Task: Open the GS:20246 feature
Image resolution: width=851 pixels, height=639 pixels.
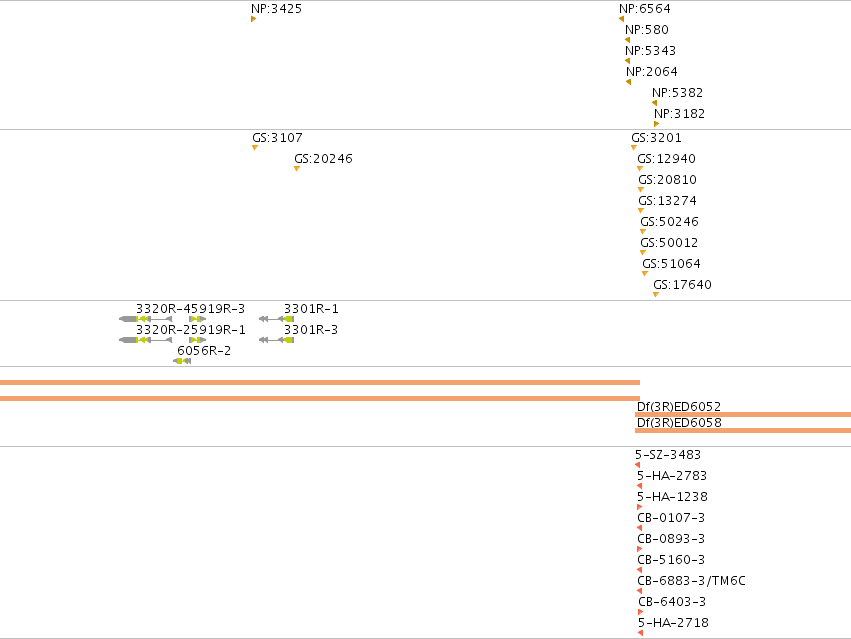Action: tap(323, 159)
